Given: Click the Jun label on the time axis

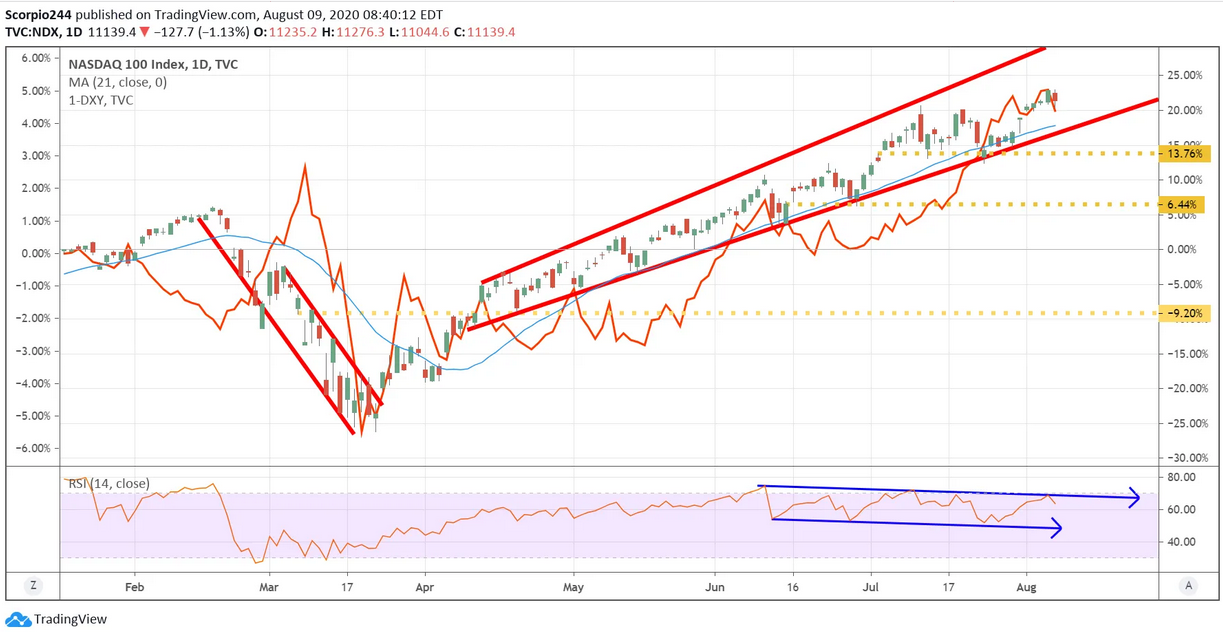Looking at the screenshot, I should (716, 586).
